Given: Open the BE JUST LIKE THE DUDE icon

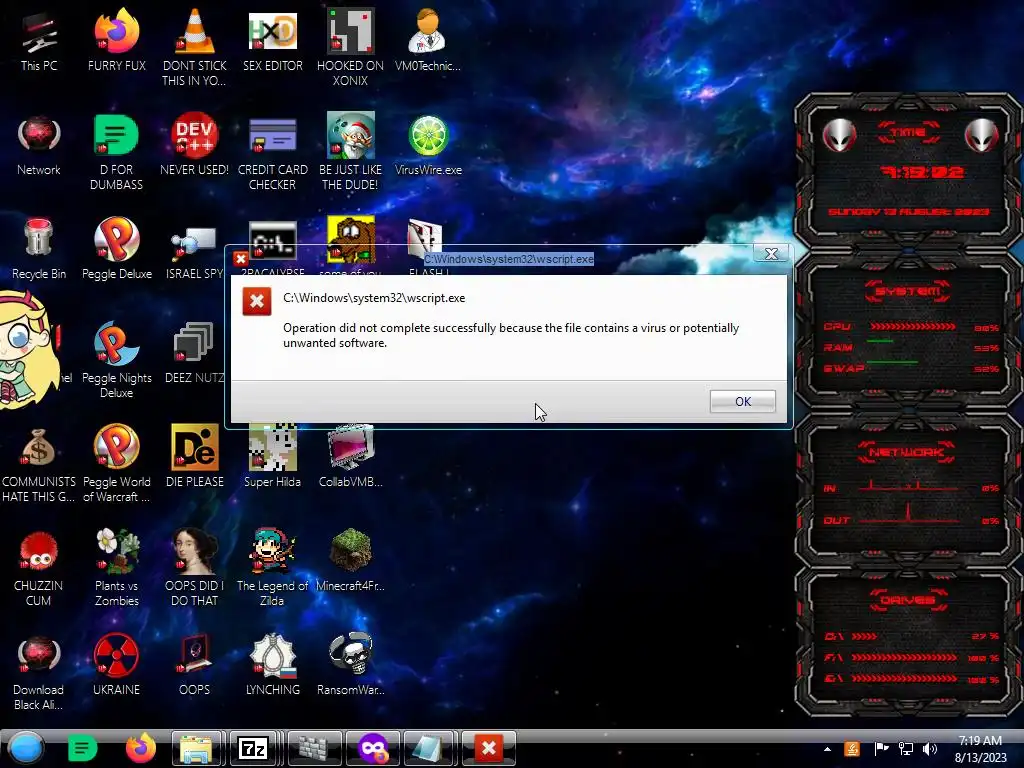Looking at the screenshot, I should (x=350, y=152).
